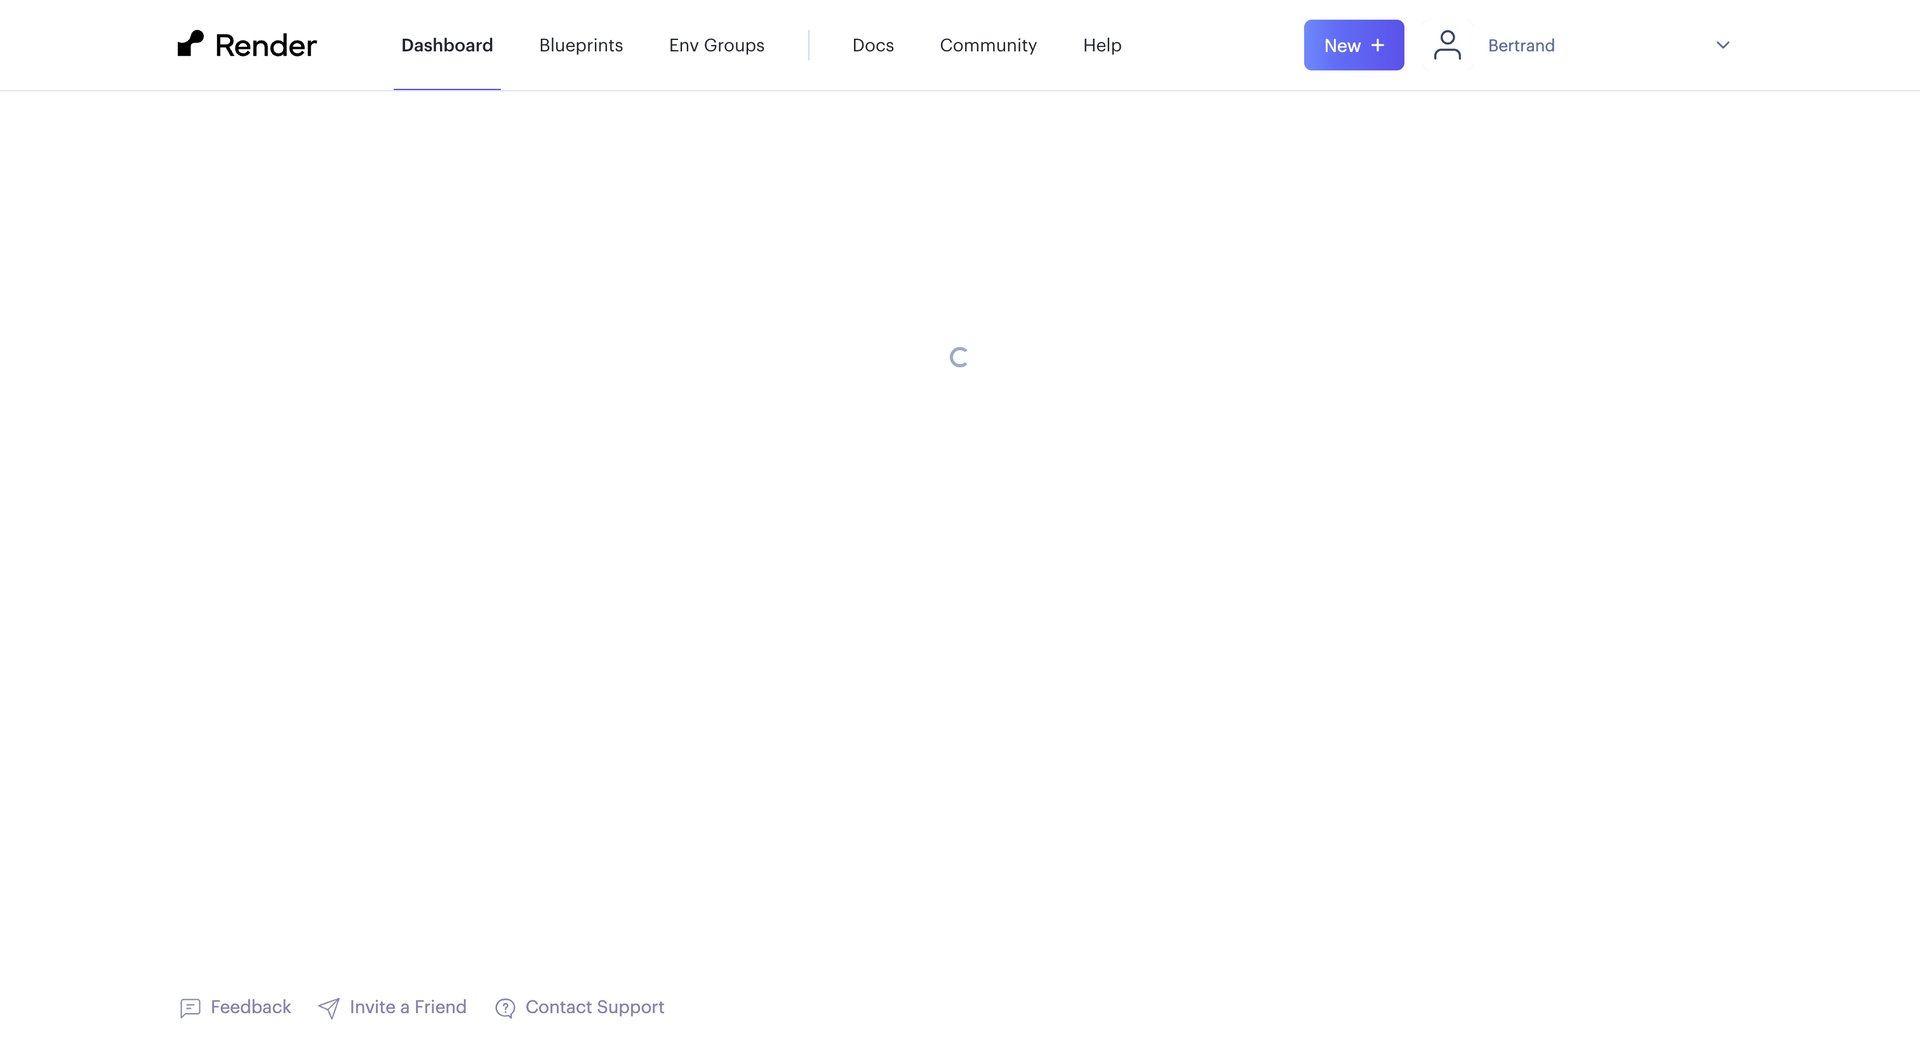
Task: Click the Feedback speech bubble icon
Action: (x=191, y=1008)
